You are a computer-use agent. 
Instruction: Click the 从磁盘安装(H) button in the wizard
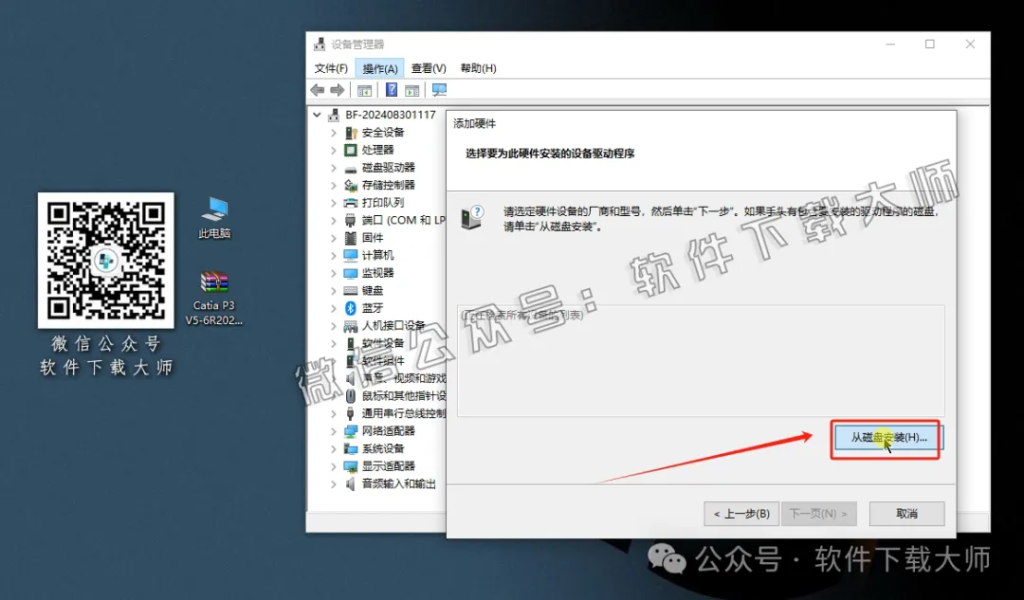885,438
